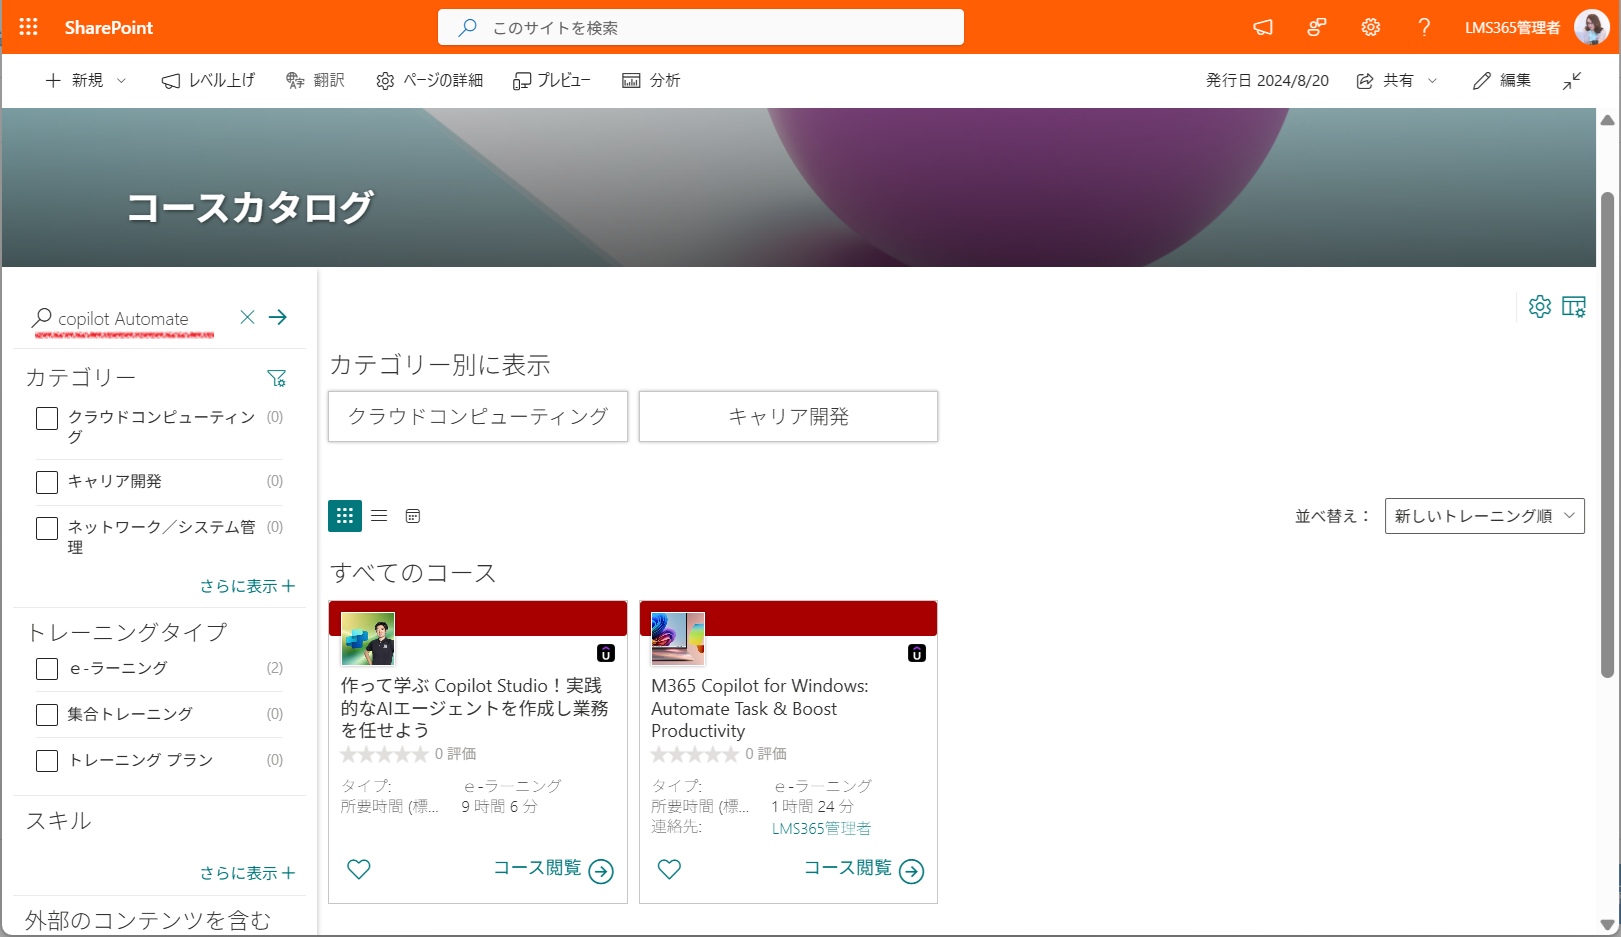Open the catalog settings gear icon
The image size is (1621, 937).
click(x=1540, y=306)
